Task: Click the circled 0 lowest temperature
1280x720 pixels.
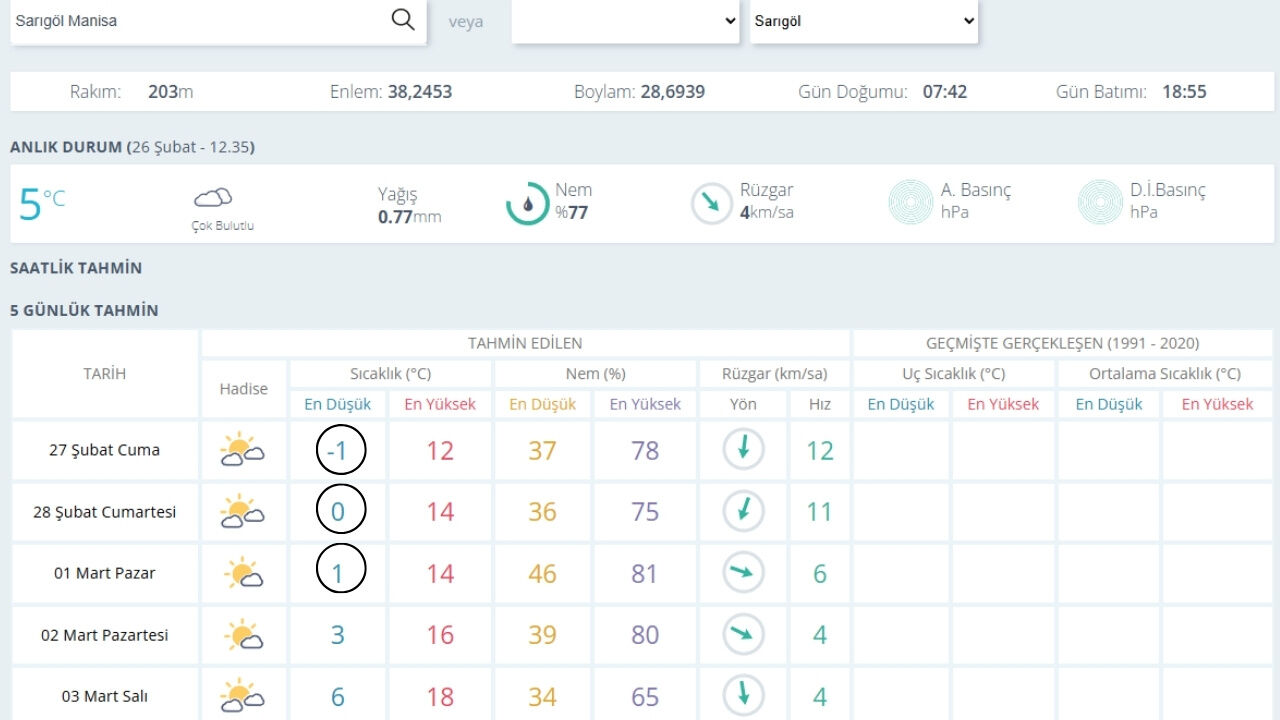Action: point(340,512)
